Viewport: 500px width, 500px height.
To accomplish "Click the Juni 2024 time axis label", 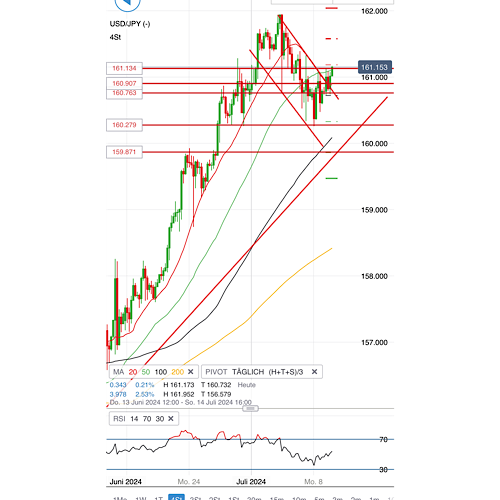I will coord(126,482).
